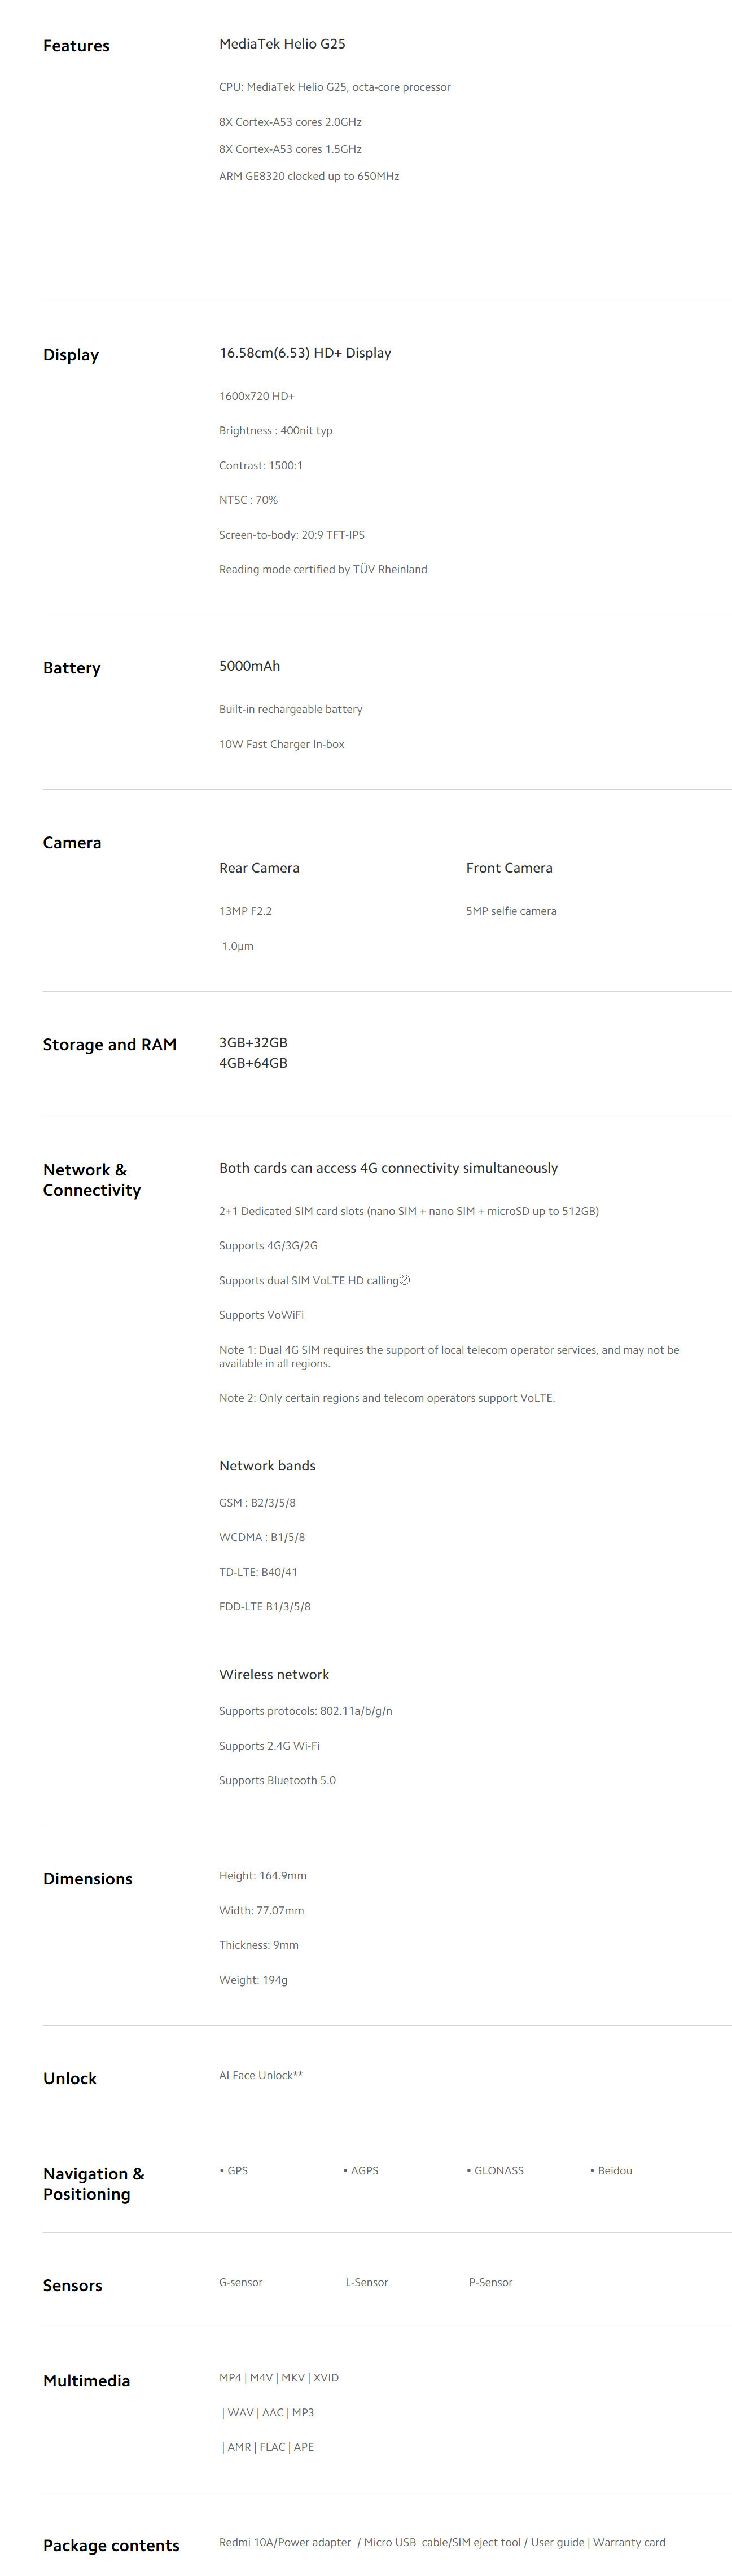Click the Wireless network subheading
Viewport: 732px width, 2576px height.
tap(274, 1675)
